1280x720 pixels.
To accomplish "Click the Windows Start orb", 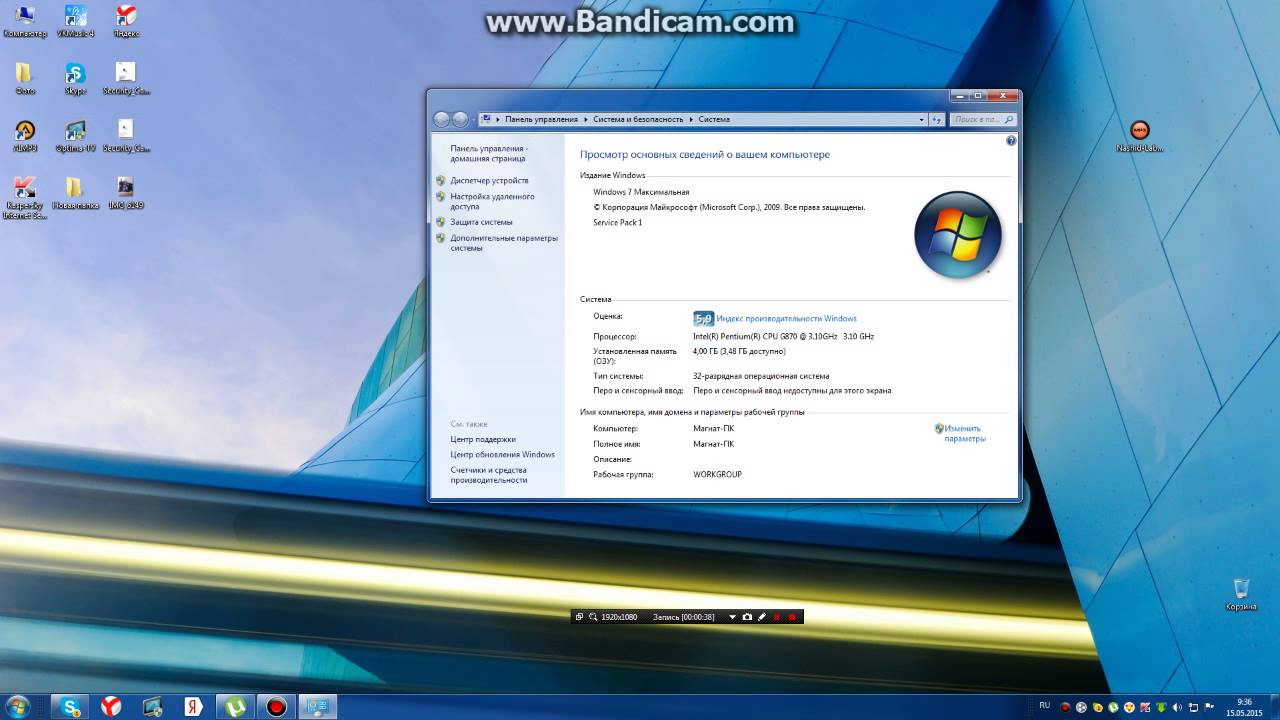I will tap(16, 706).
